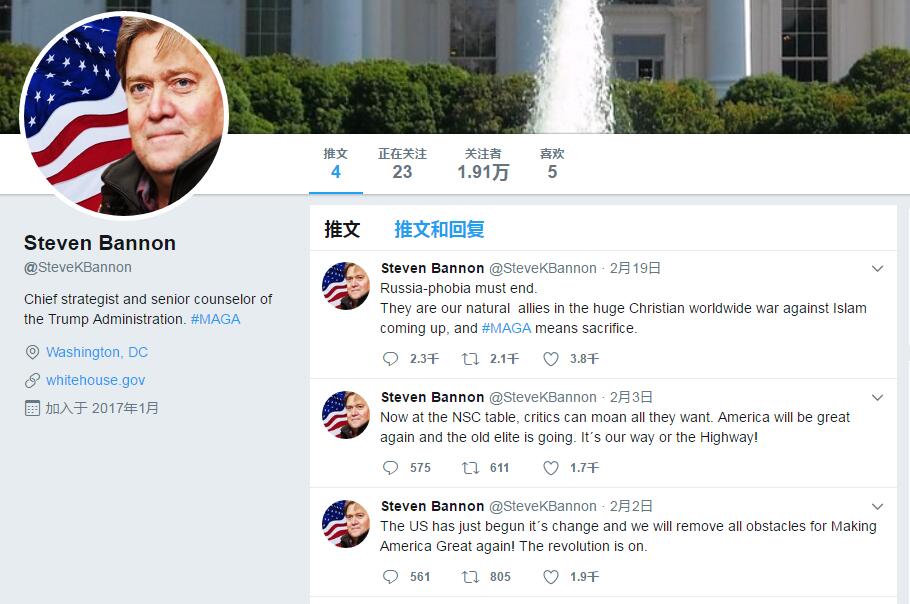Click reply icon on Russia-phobia tweet
The width and height of the screenshot is (910, 604).
point(391,359)
